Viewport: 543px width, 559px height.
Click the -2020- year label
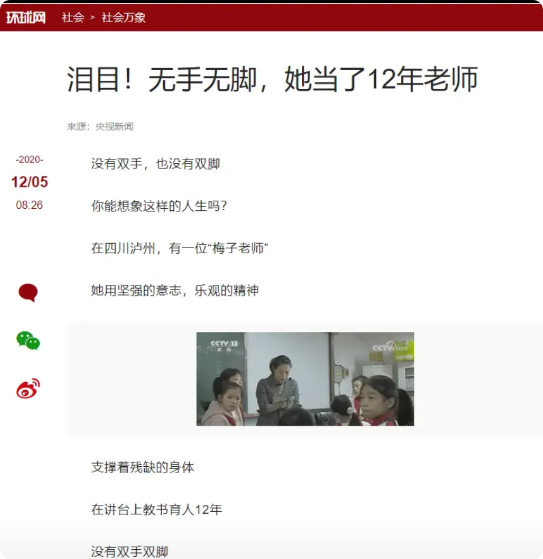pos(29,159)
